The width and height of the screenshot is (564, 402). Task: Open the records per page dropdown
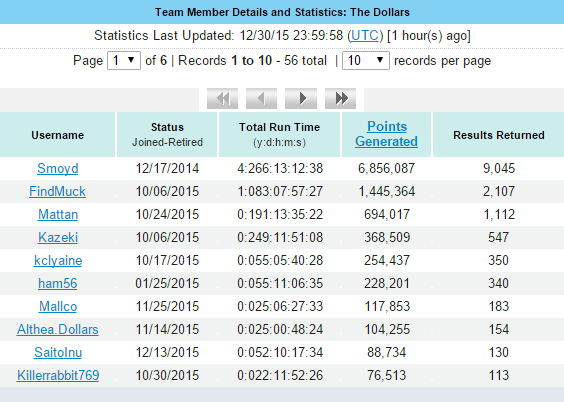tap(365, 60)
